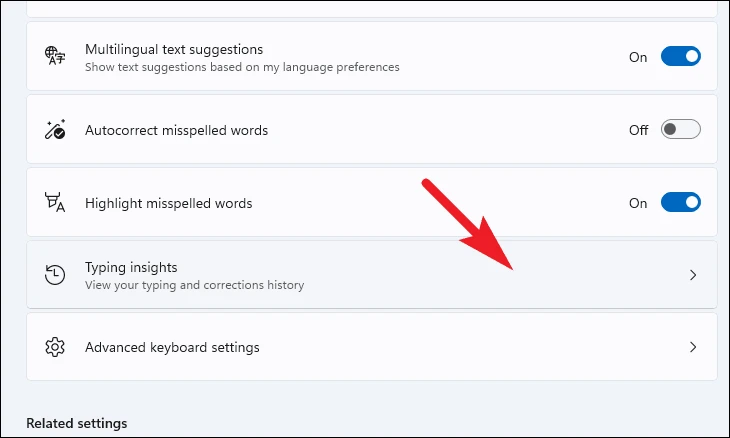
Task: Click the Typing insights clock history icon
Action: (55, 275)
